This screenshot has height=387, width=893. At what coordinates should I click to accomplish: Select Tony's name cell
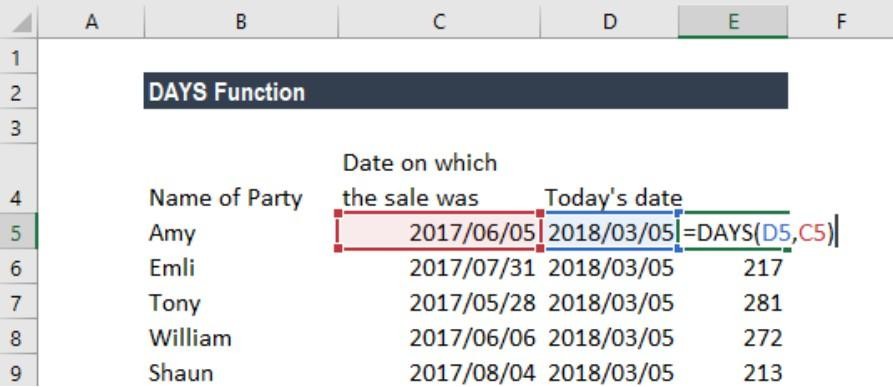(241, 303)
